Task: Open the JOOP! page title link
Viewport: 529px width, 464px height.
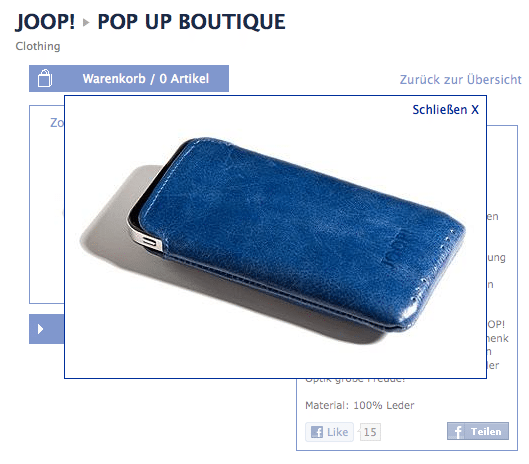Action: (45, 22)
